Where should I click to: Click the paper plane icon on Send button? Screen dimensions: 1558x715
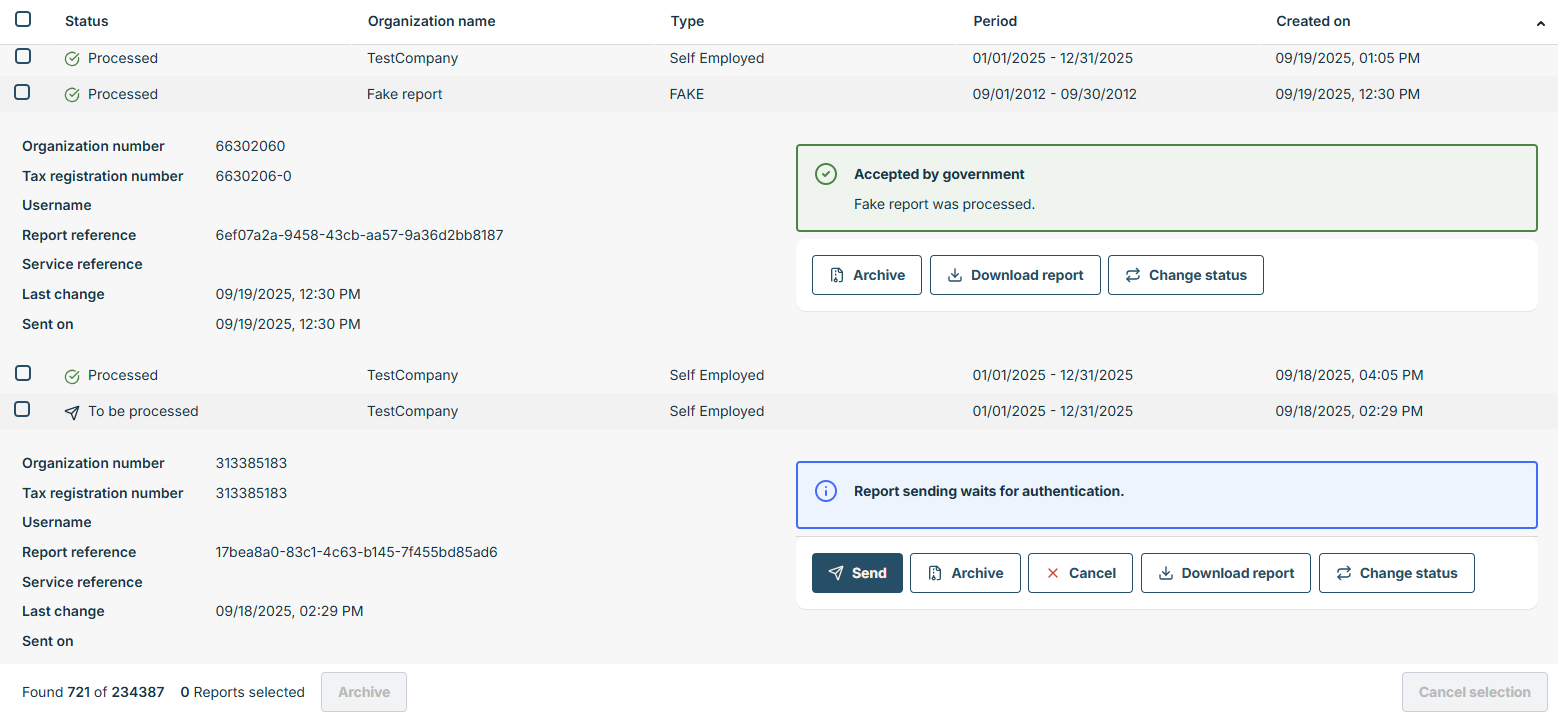coord(836,573)
